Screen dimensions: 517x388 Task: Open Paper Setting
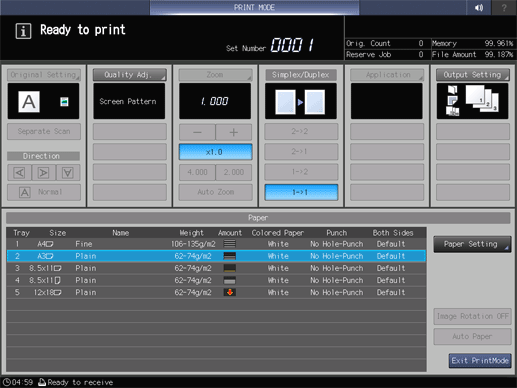coord(472,244)
